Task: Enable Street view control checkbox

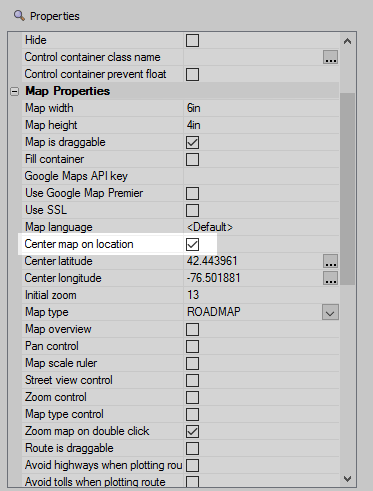Action: pyautogui.click(x=192, y=380)
